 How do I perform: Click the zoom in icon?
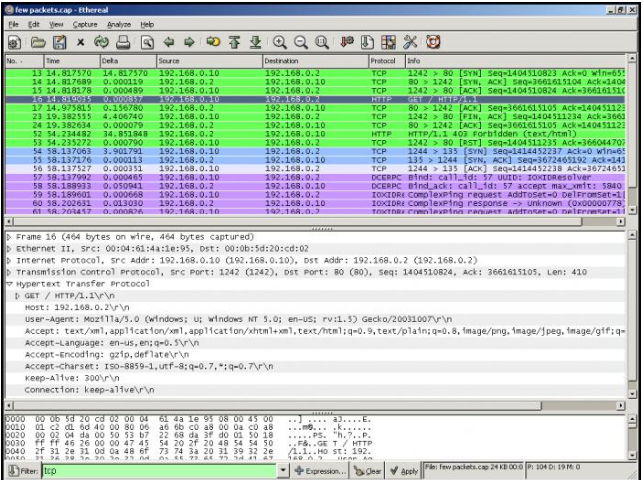tap(280, 42)
